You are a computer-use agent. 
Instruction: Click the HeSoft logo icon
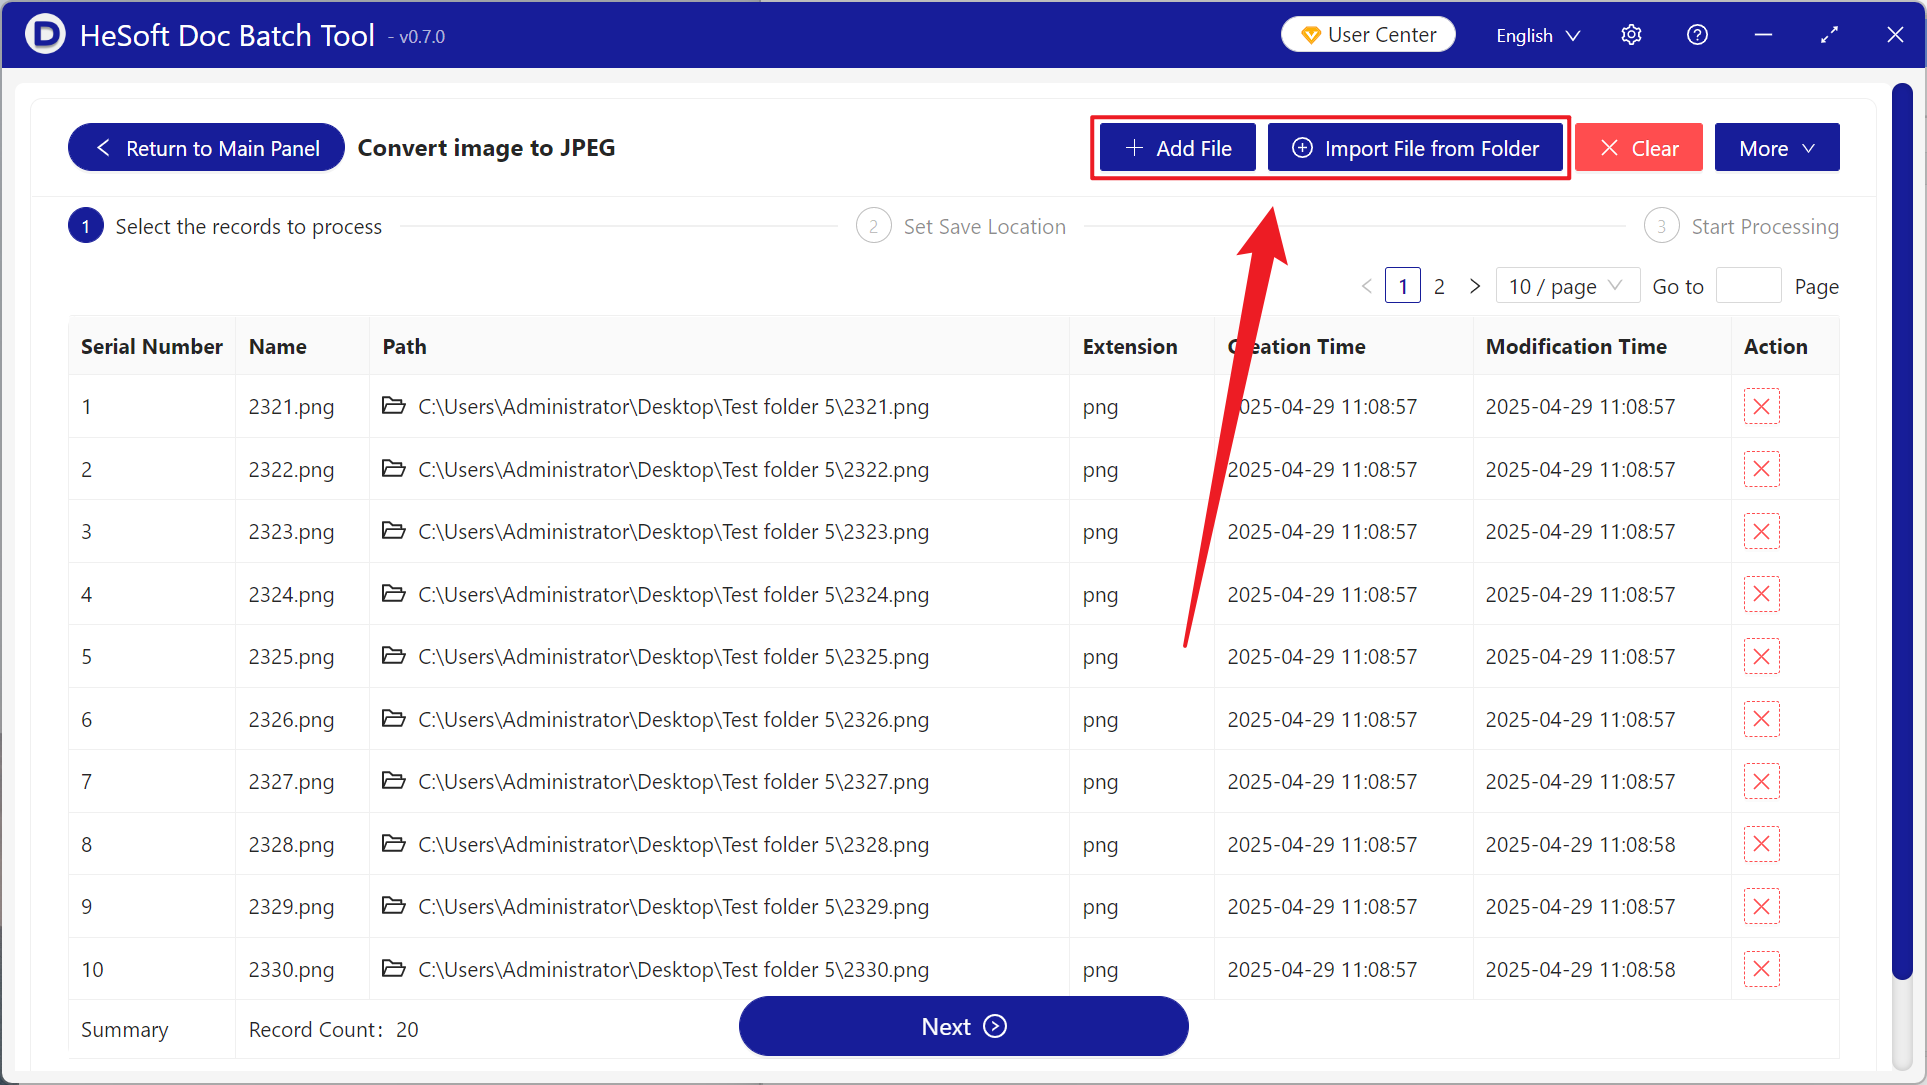pyautogui.click(x=45, y=34)
